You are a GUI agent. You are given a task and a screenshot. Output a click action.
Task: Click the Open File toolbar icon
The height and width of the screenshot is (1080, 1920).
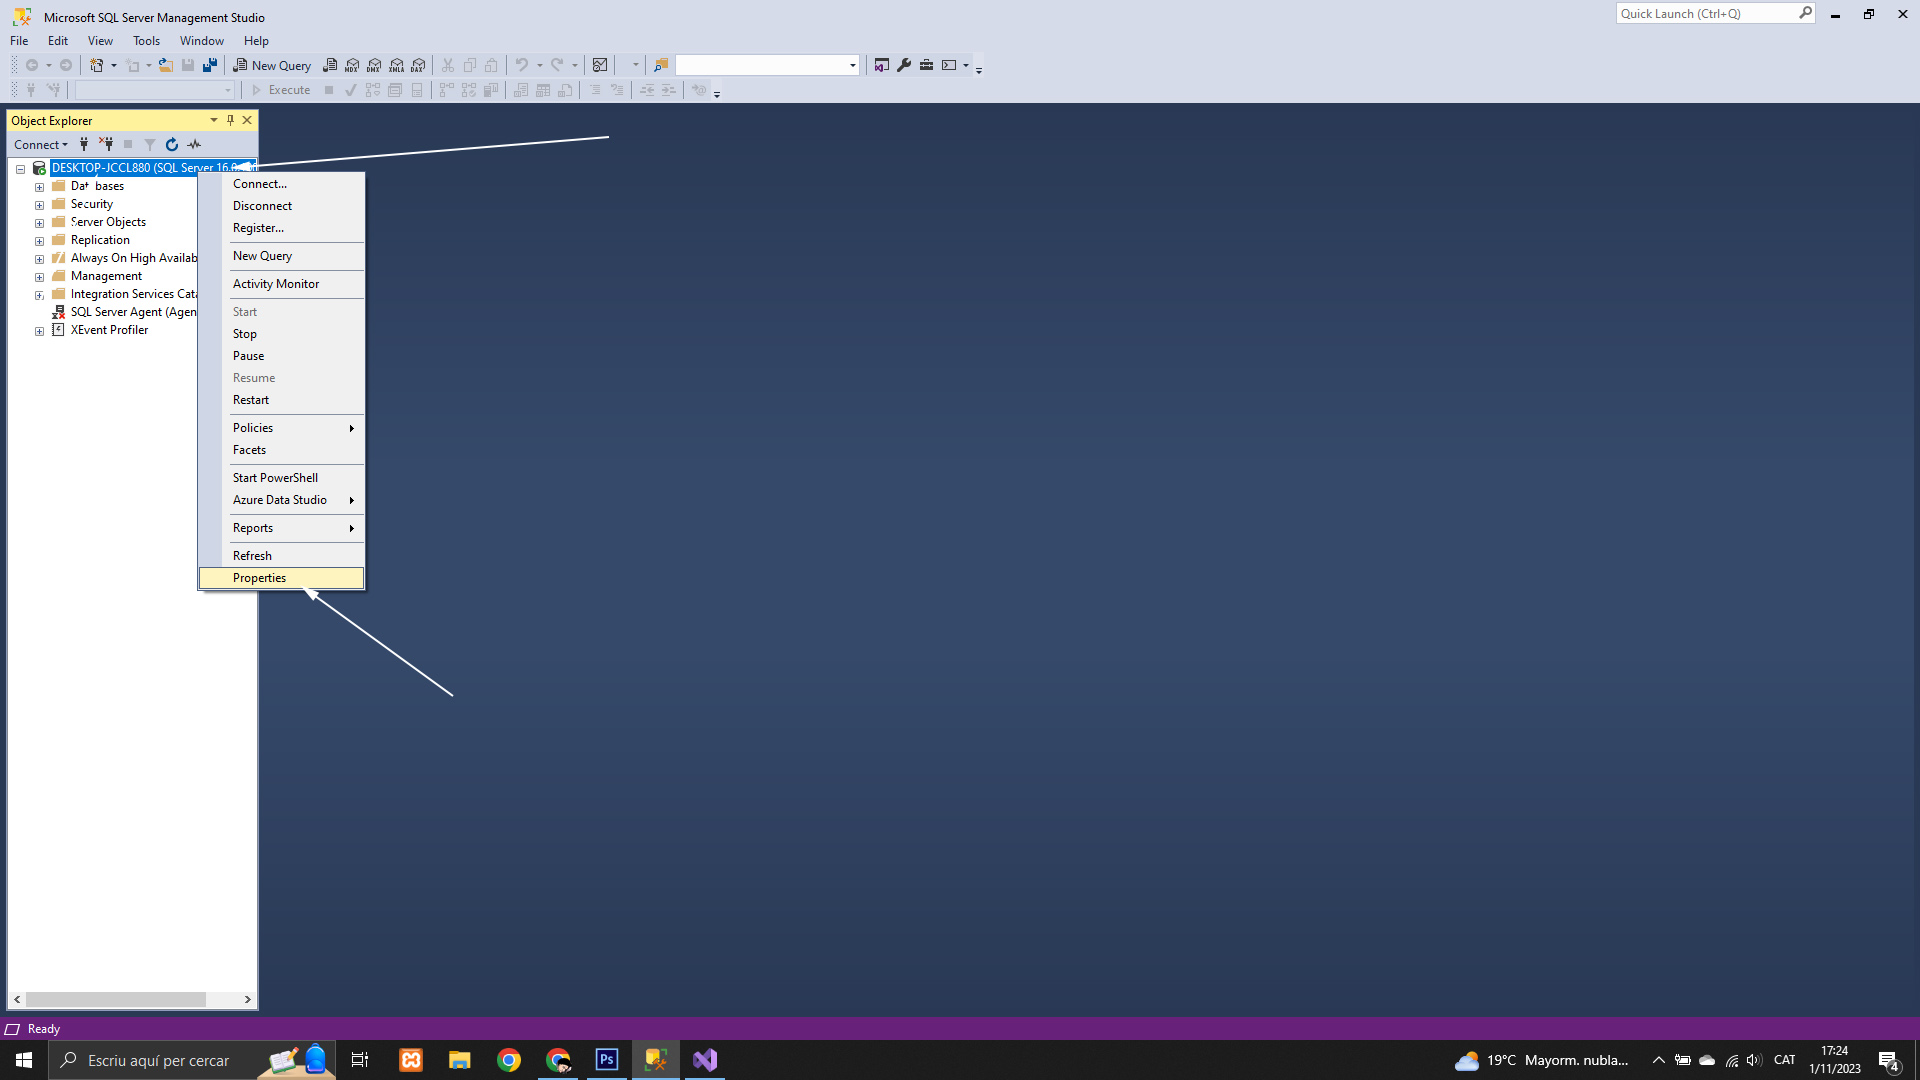[x=166, y=65]
